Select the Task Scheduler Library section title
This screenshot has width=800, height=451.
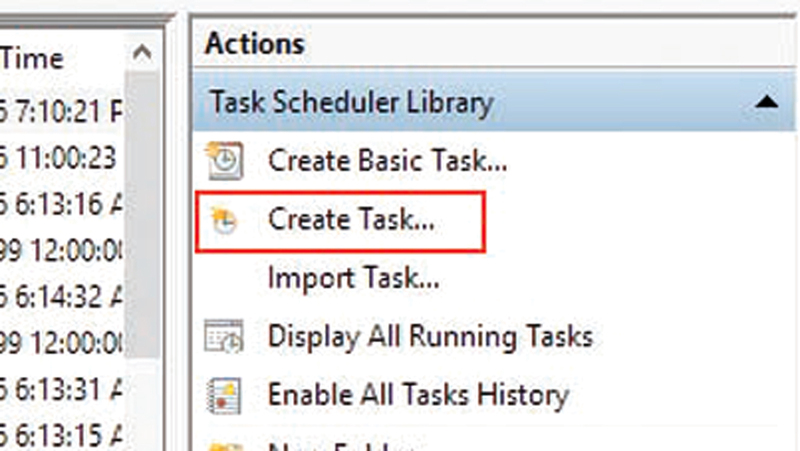click(x=350, y=102)
